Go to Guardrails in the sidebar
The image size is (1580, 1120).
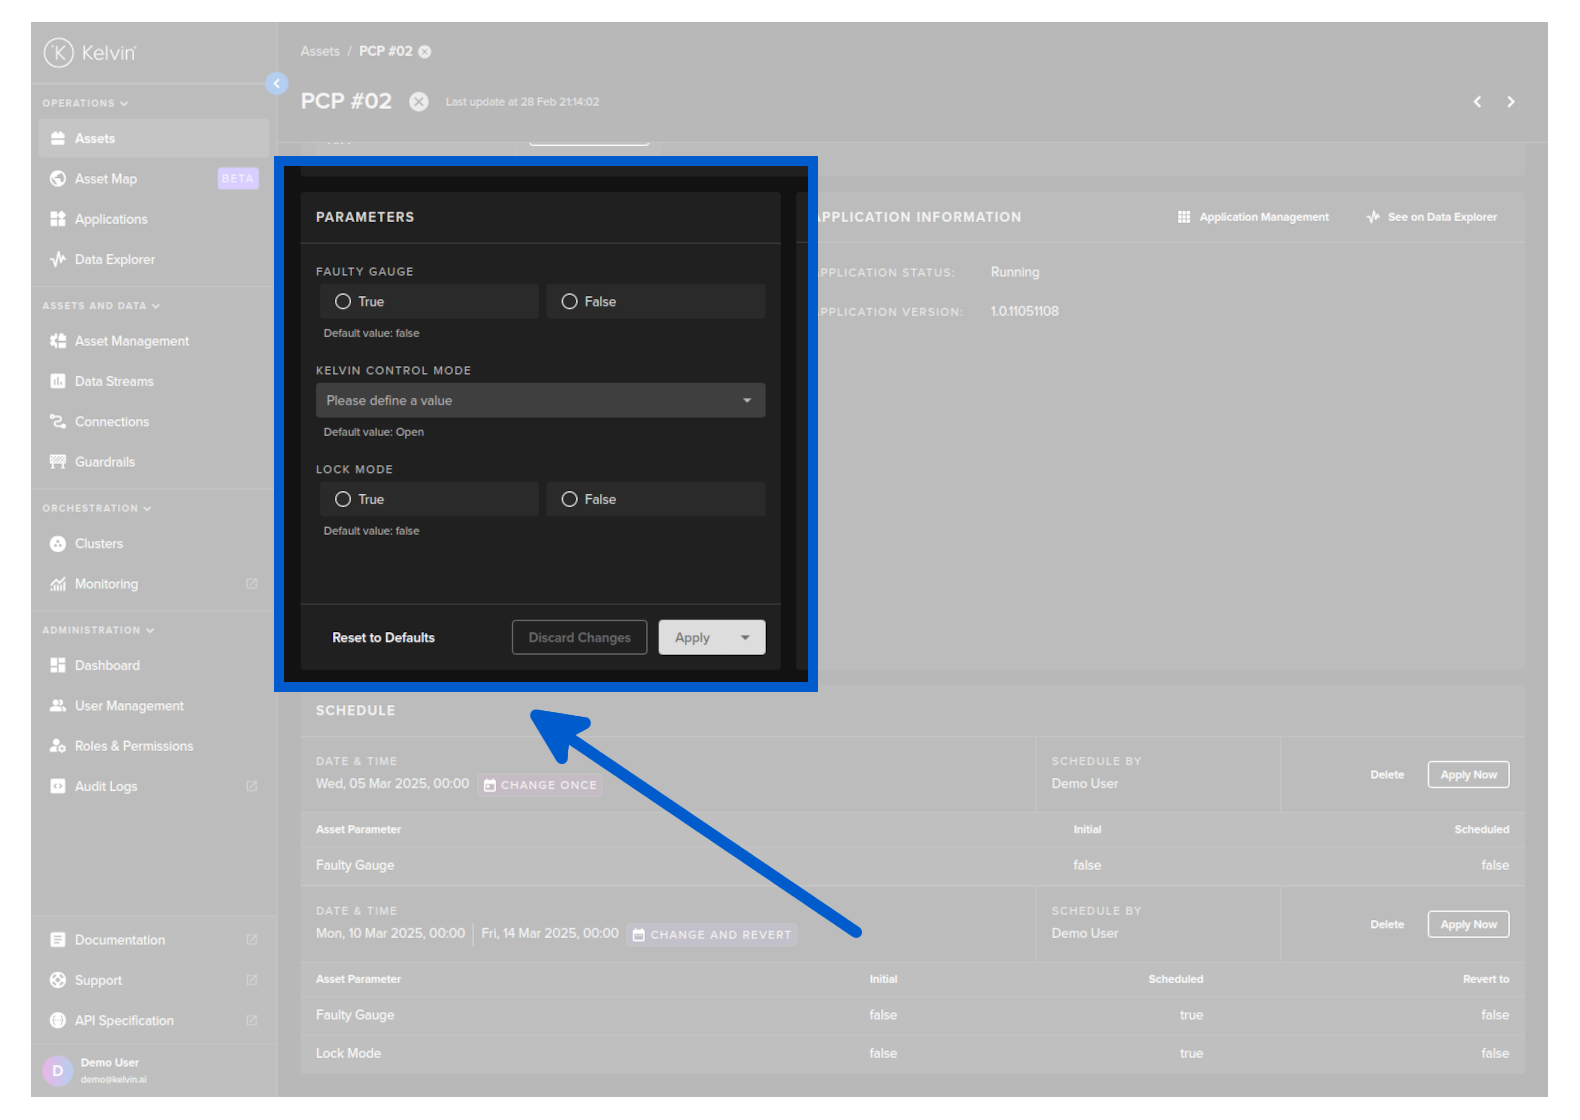pos(104,462)
